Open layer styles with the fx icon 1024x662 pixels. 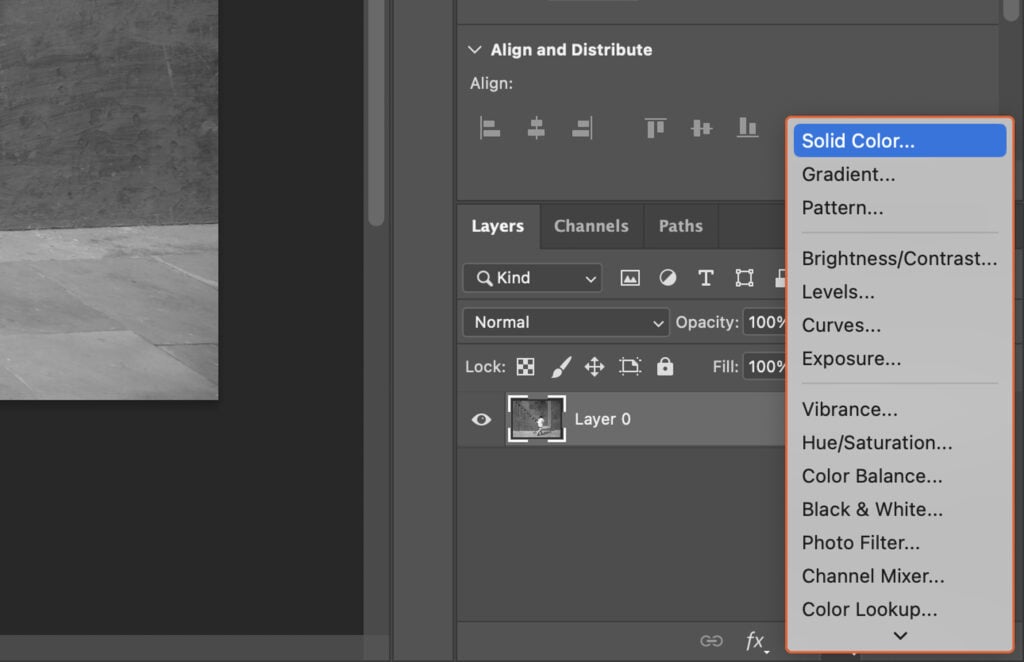[756, 640]
